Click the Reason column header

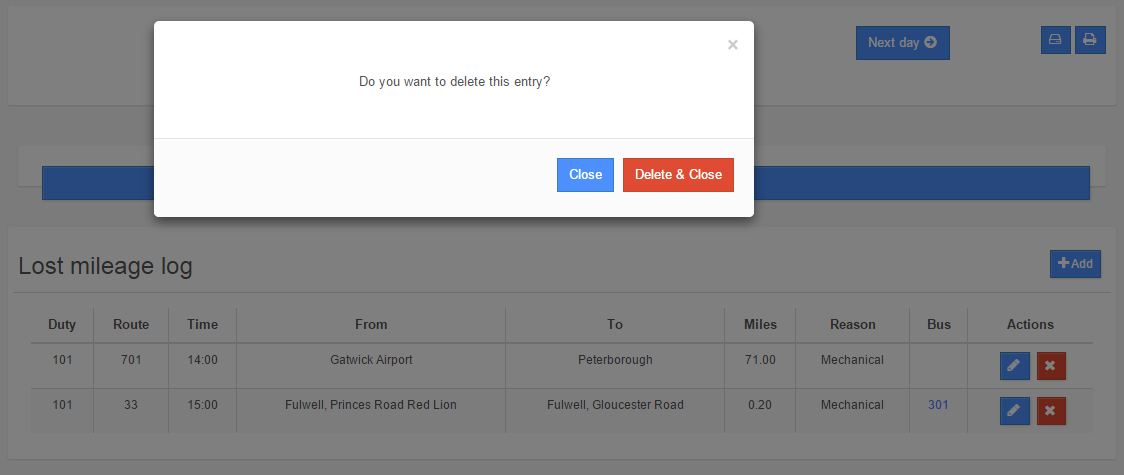coord(852,324)
